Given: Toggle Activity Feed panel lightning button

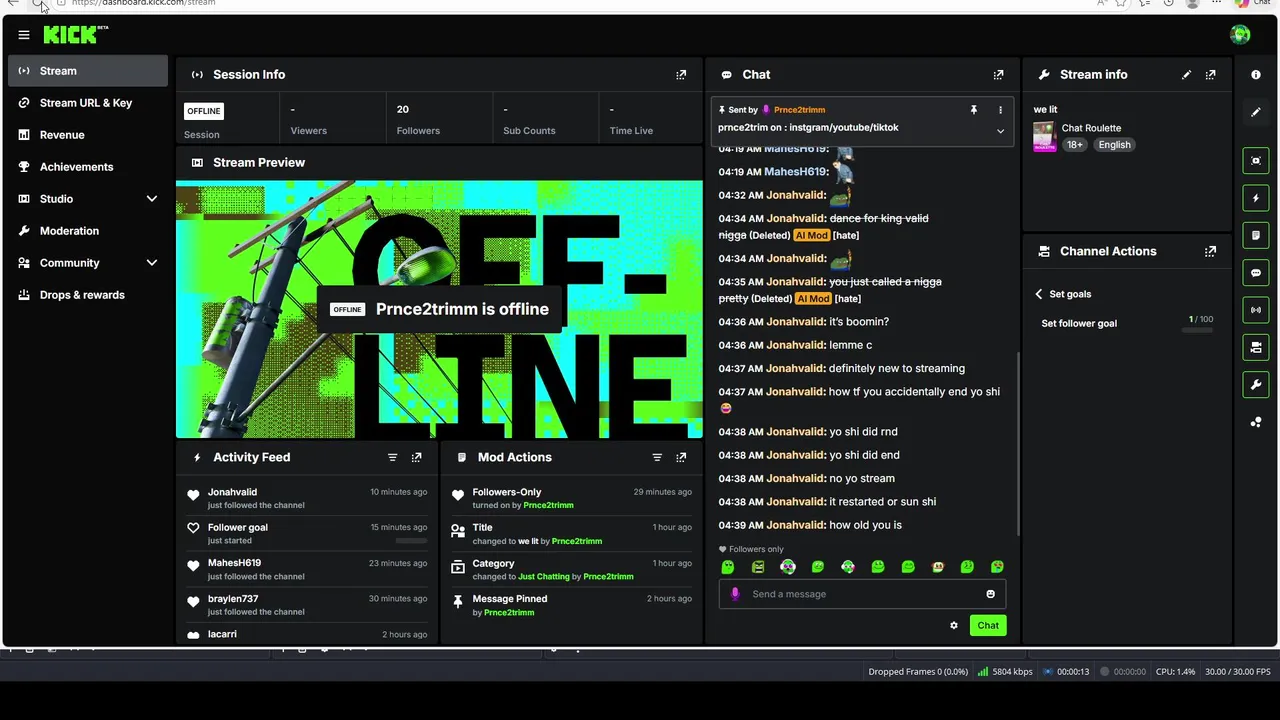Looking at the screenshot, I should click(1256, 198).
